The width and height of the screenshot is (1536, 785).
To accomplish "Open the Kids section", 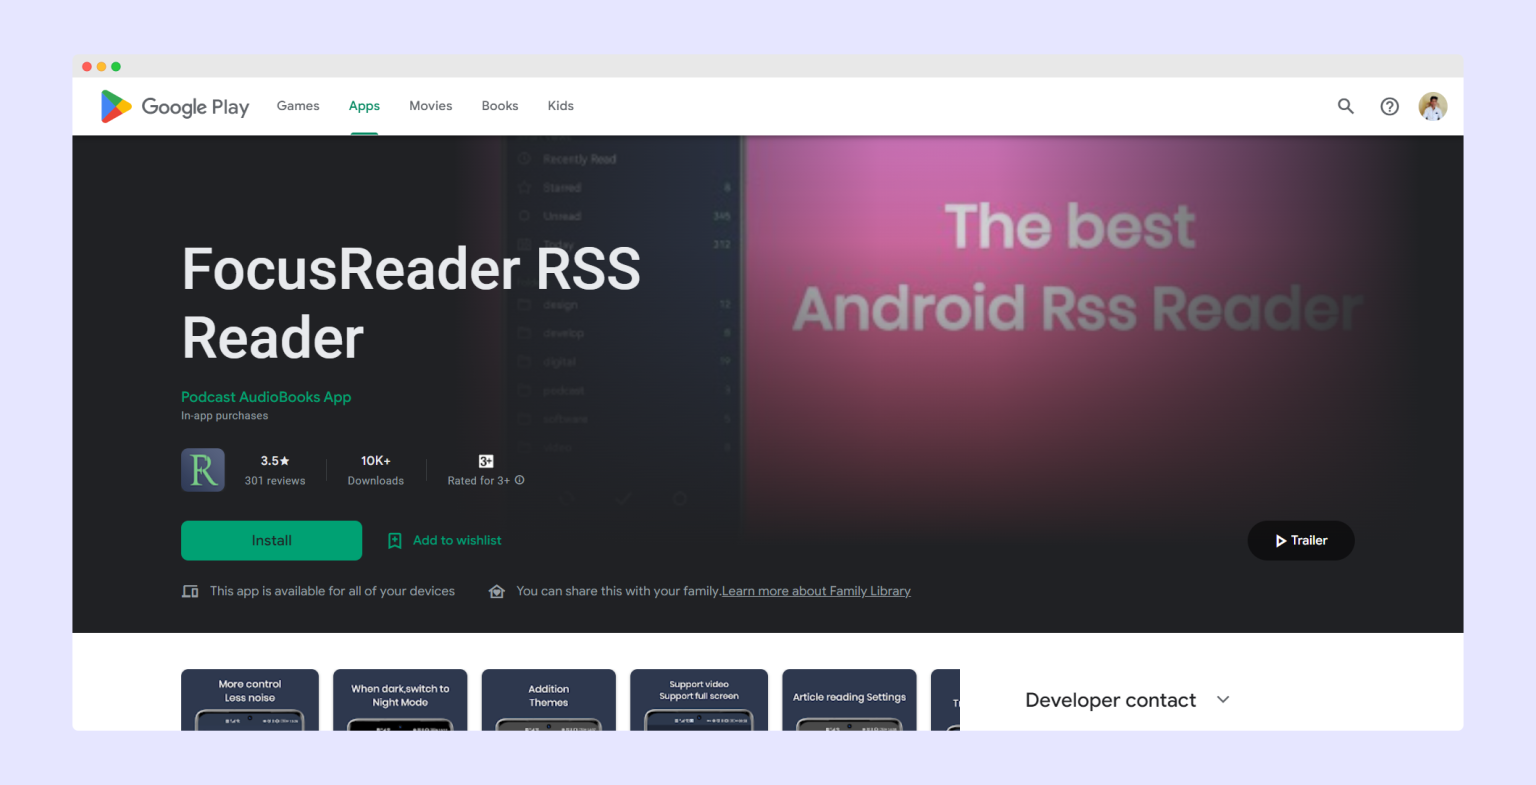I will click(x=560, y=106).
